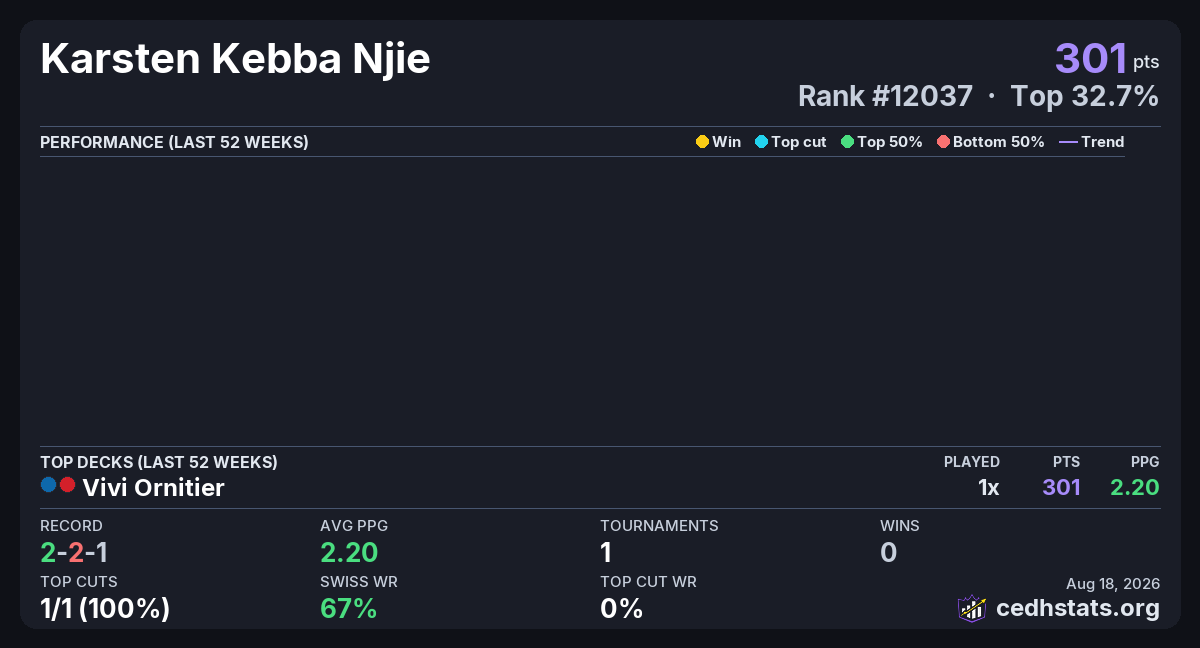Screen dimensions: 1200x648
Task: Click the Swiss WR 67% value
Action: 348,608
